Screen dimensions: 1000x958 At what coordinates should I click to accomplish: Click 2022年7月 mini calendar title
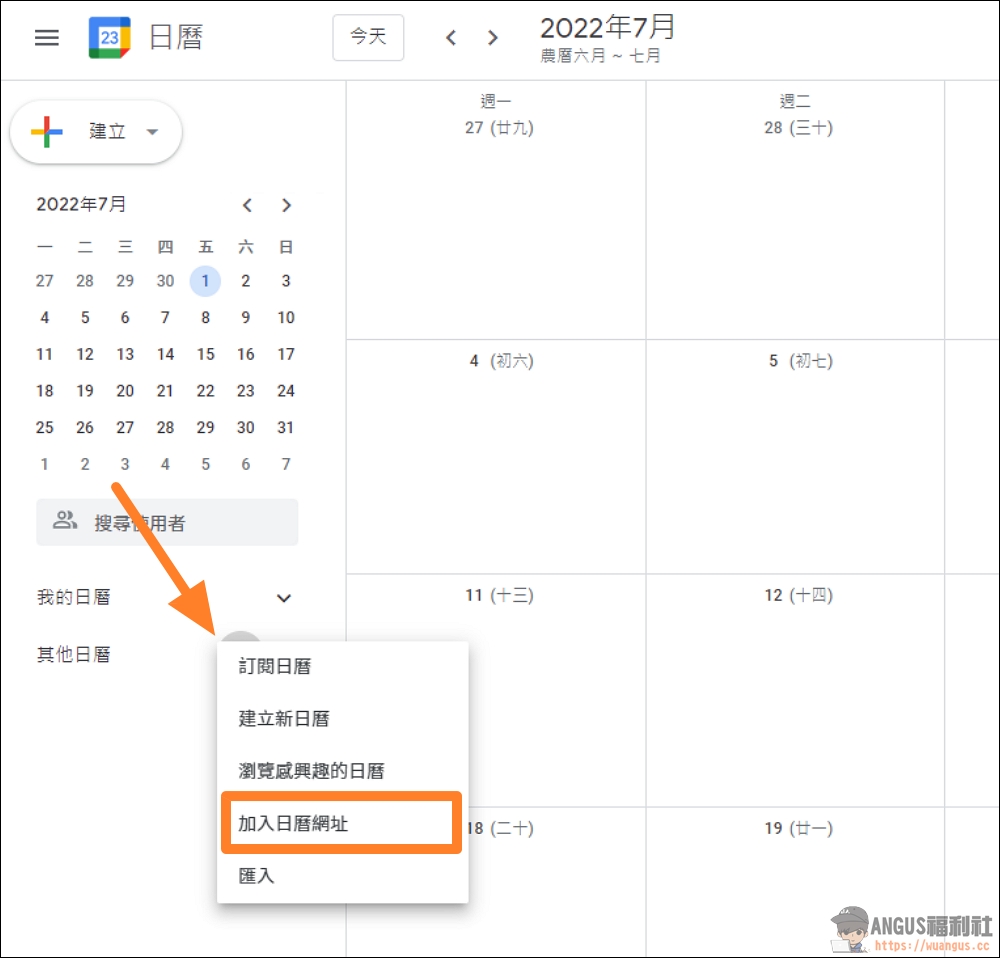point(81,204)
